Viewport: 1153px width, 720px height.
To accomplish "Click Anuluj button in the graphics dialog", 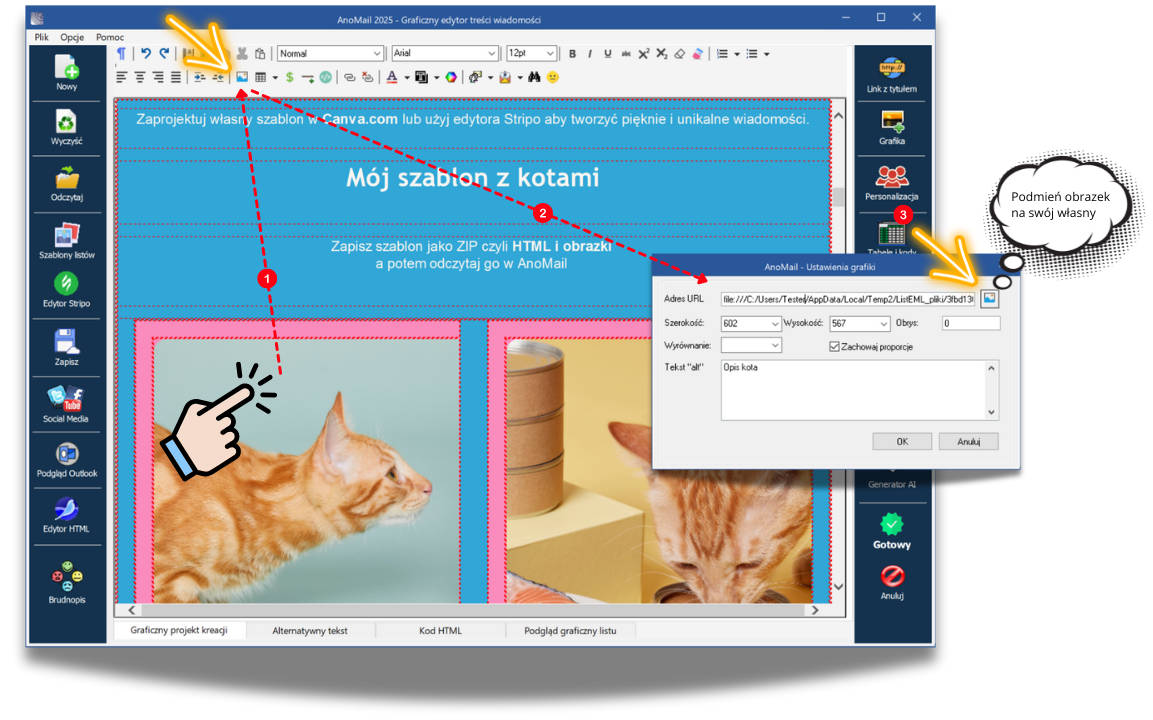I will (x=968, y=441).
